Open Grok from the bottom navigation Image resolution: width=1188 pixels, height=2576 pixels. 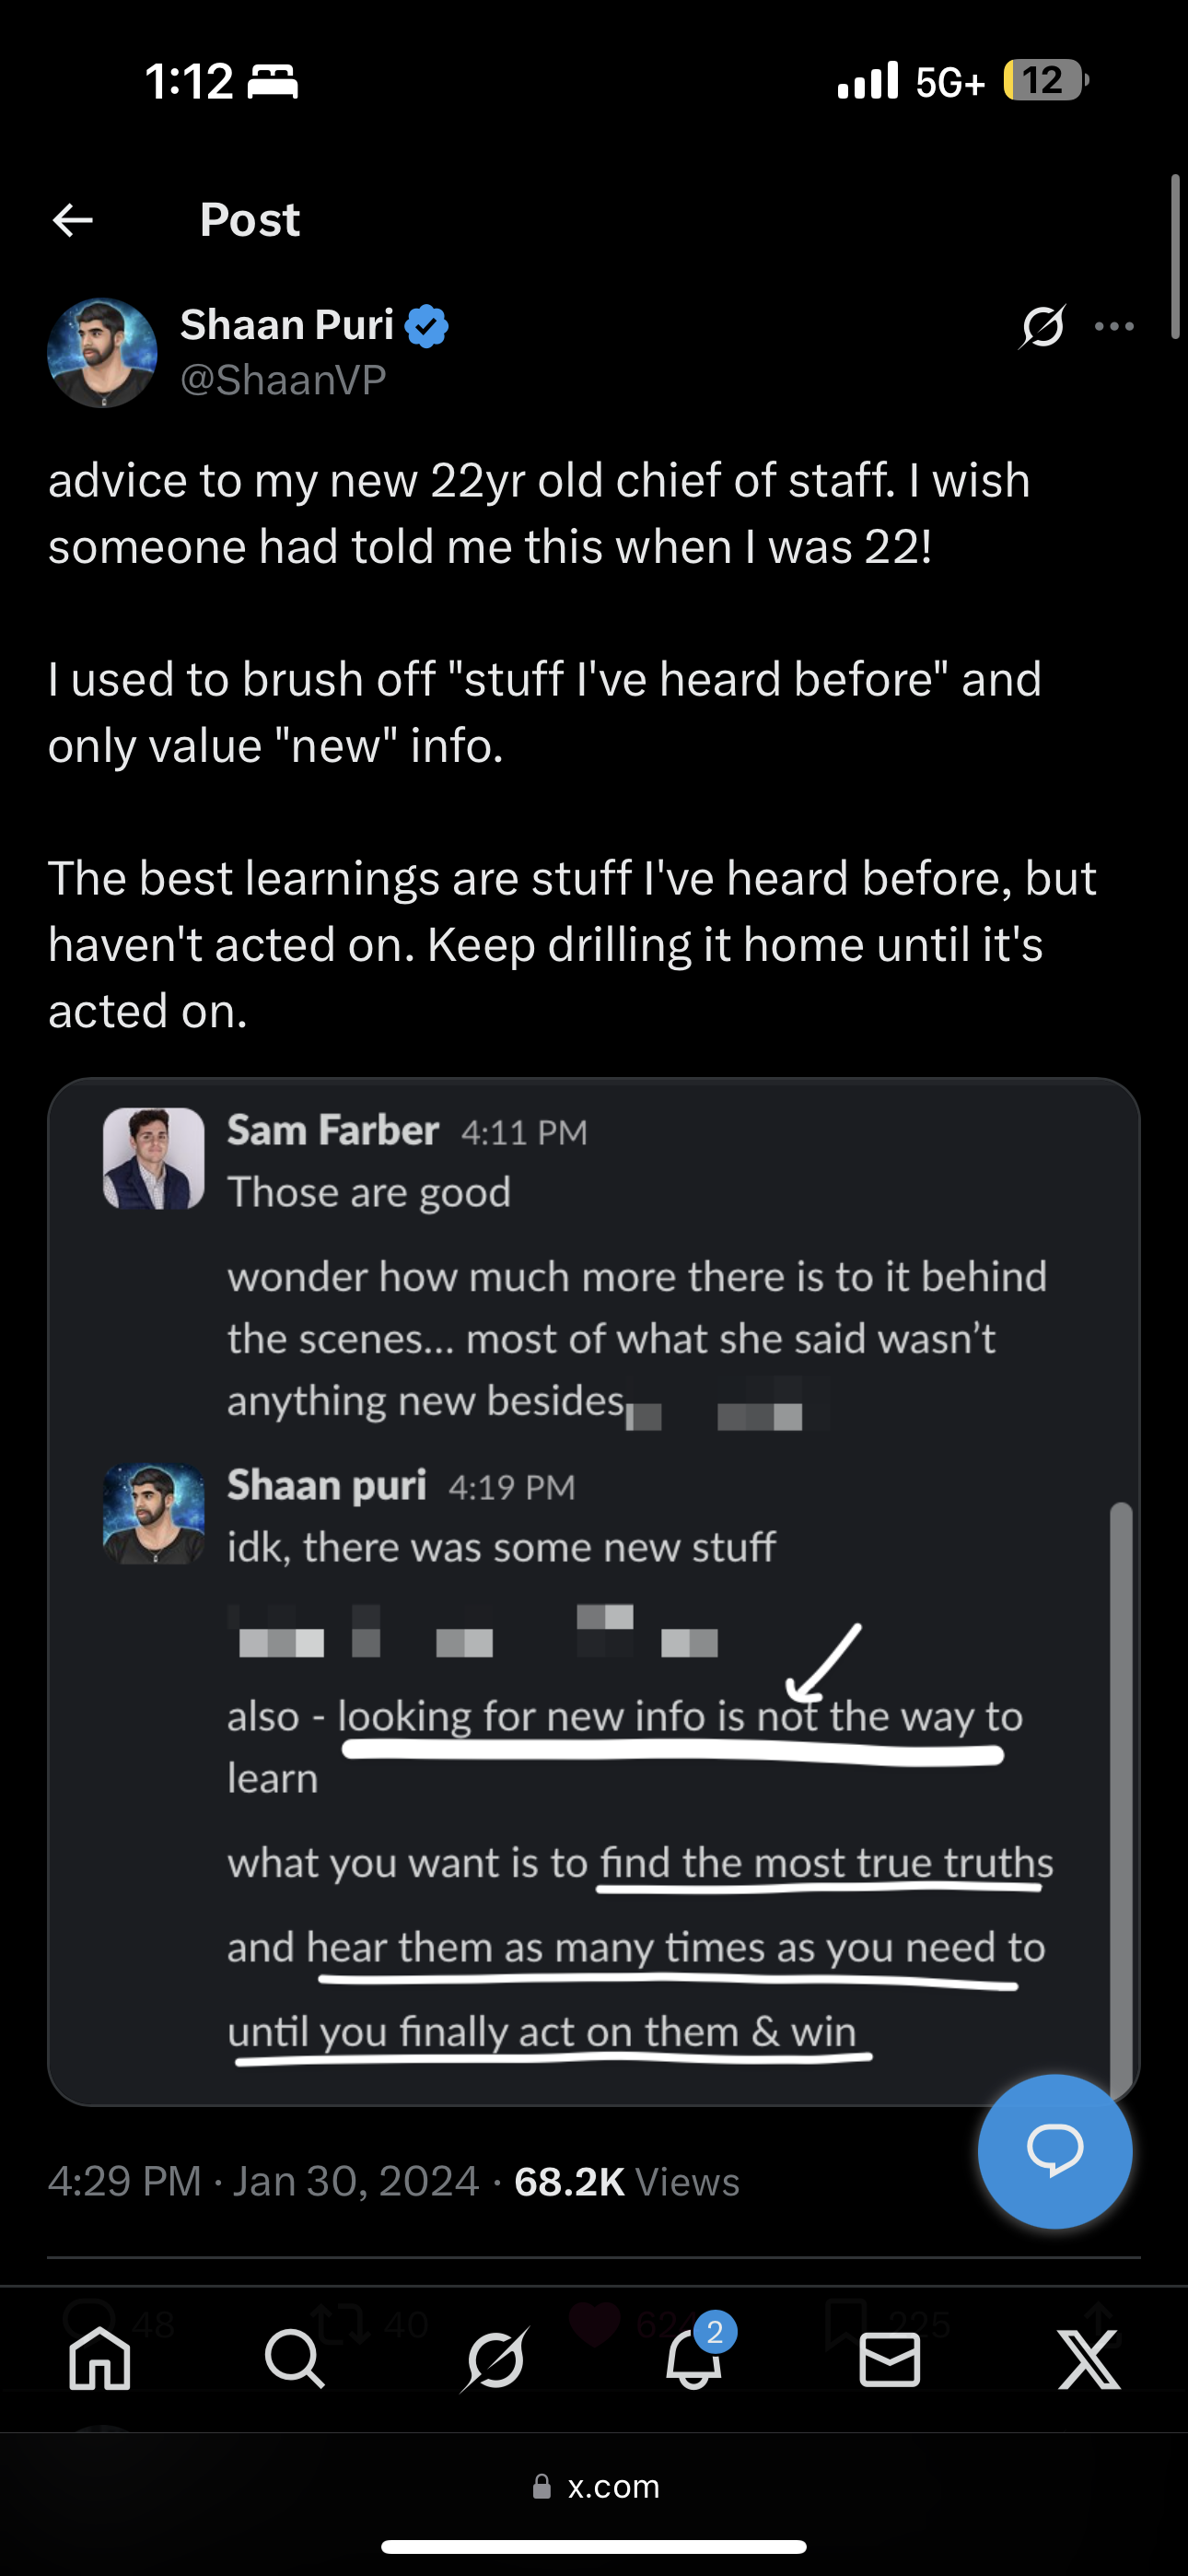click(x=495, y=2360)
